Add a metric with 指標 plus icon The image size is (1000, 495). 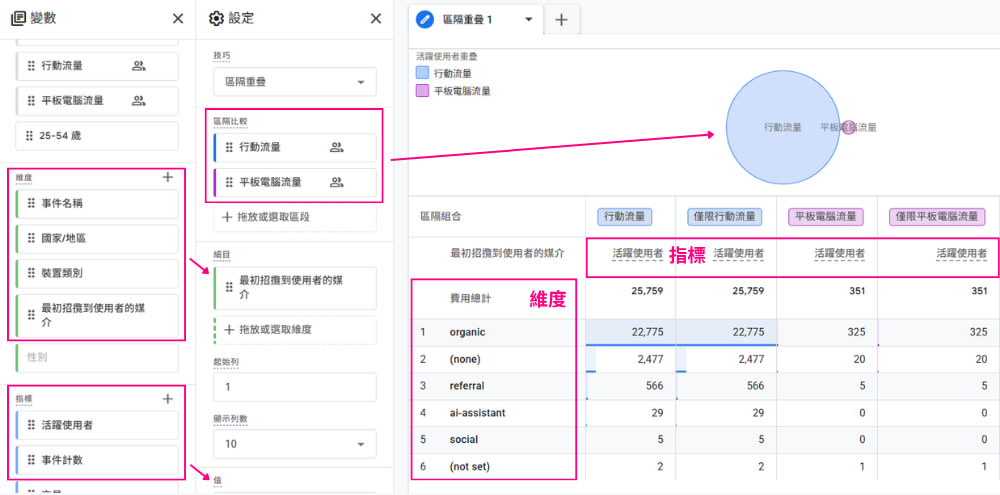(x=168, y=399)
